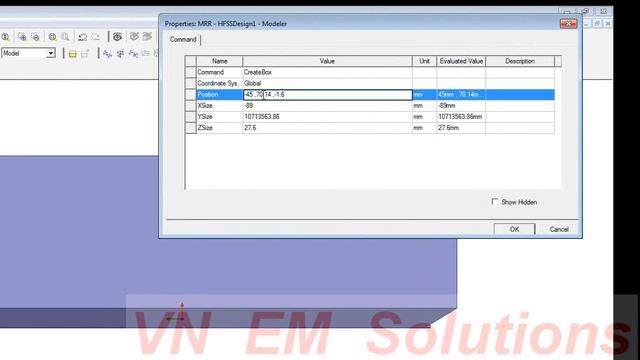640x360 pixels.
Task: Click the greyed forward-arrow toolbar icon
Action: click(x=96, y=37)
